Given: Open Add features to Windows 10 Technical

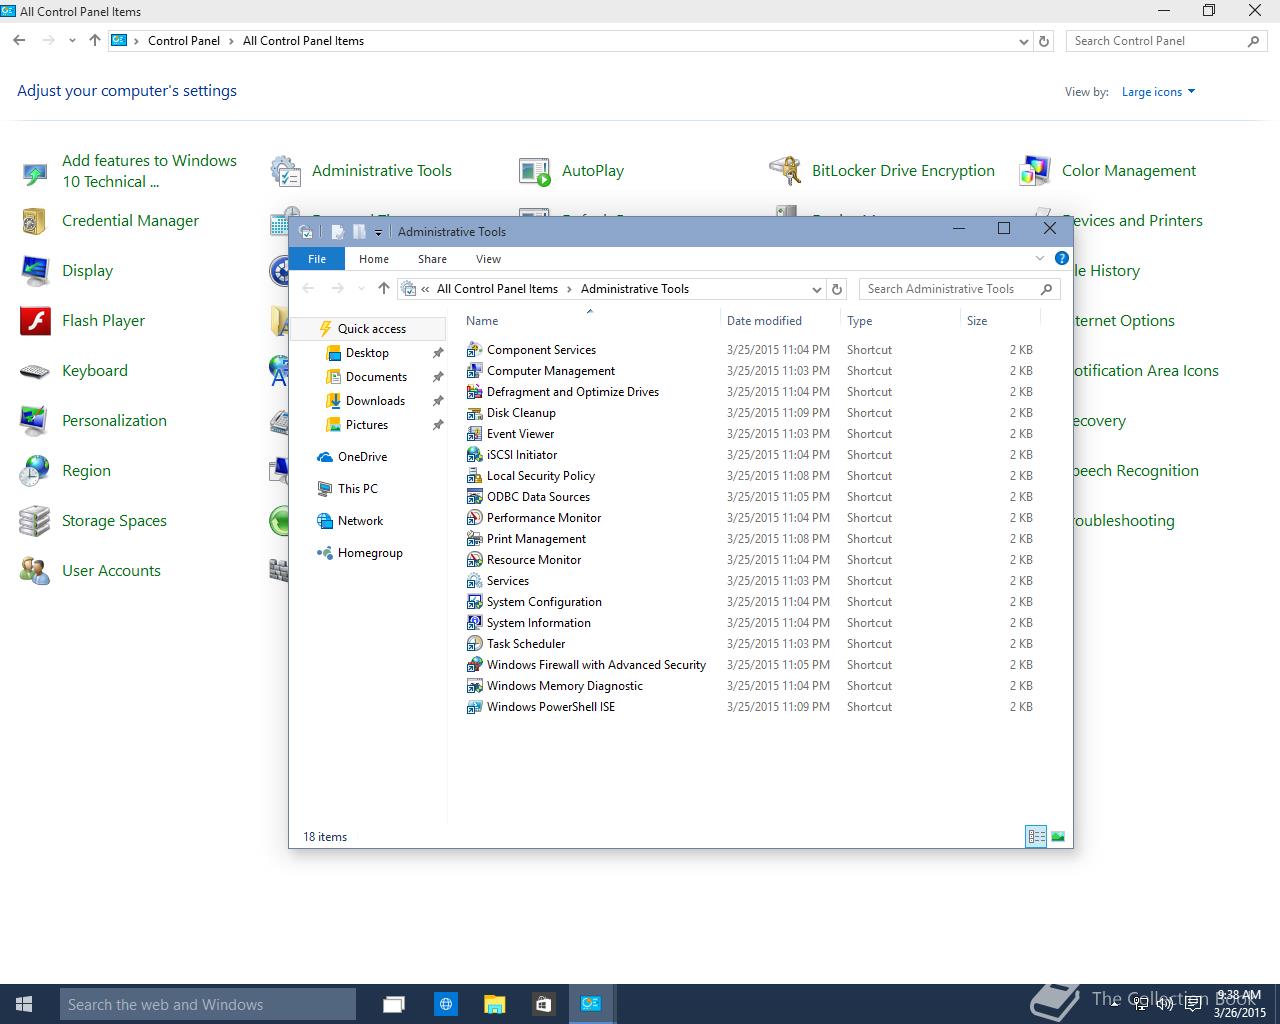Looking at the screenshot, I should (149, 171).
